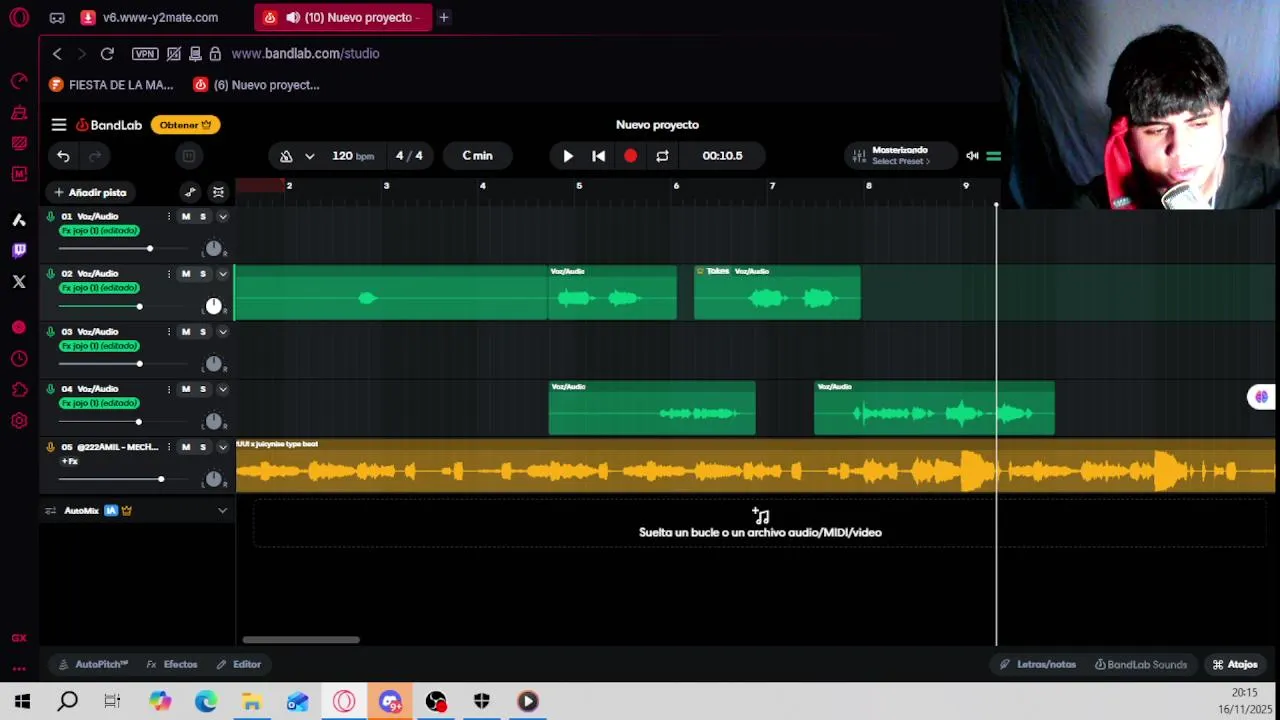
Task: Reload the page in the browser
Action: [x=107, y=53]
